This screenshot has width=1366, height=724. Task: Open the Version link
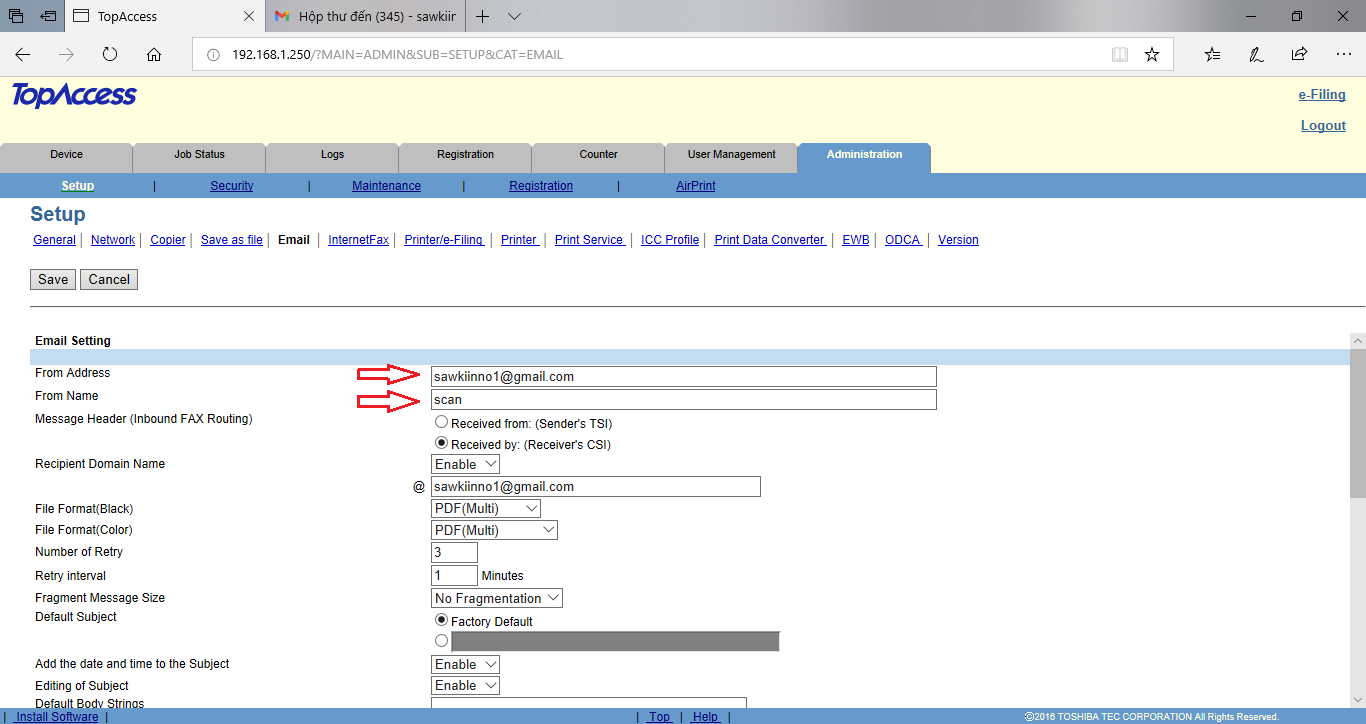pyautogui.click(x=958, y=240)
